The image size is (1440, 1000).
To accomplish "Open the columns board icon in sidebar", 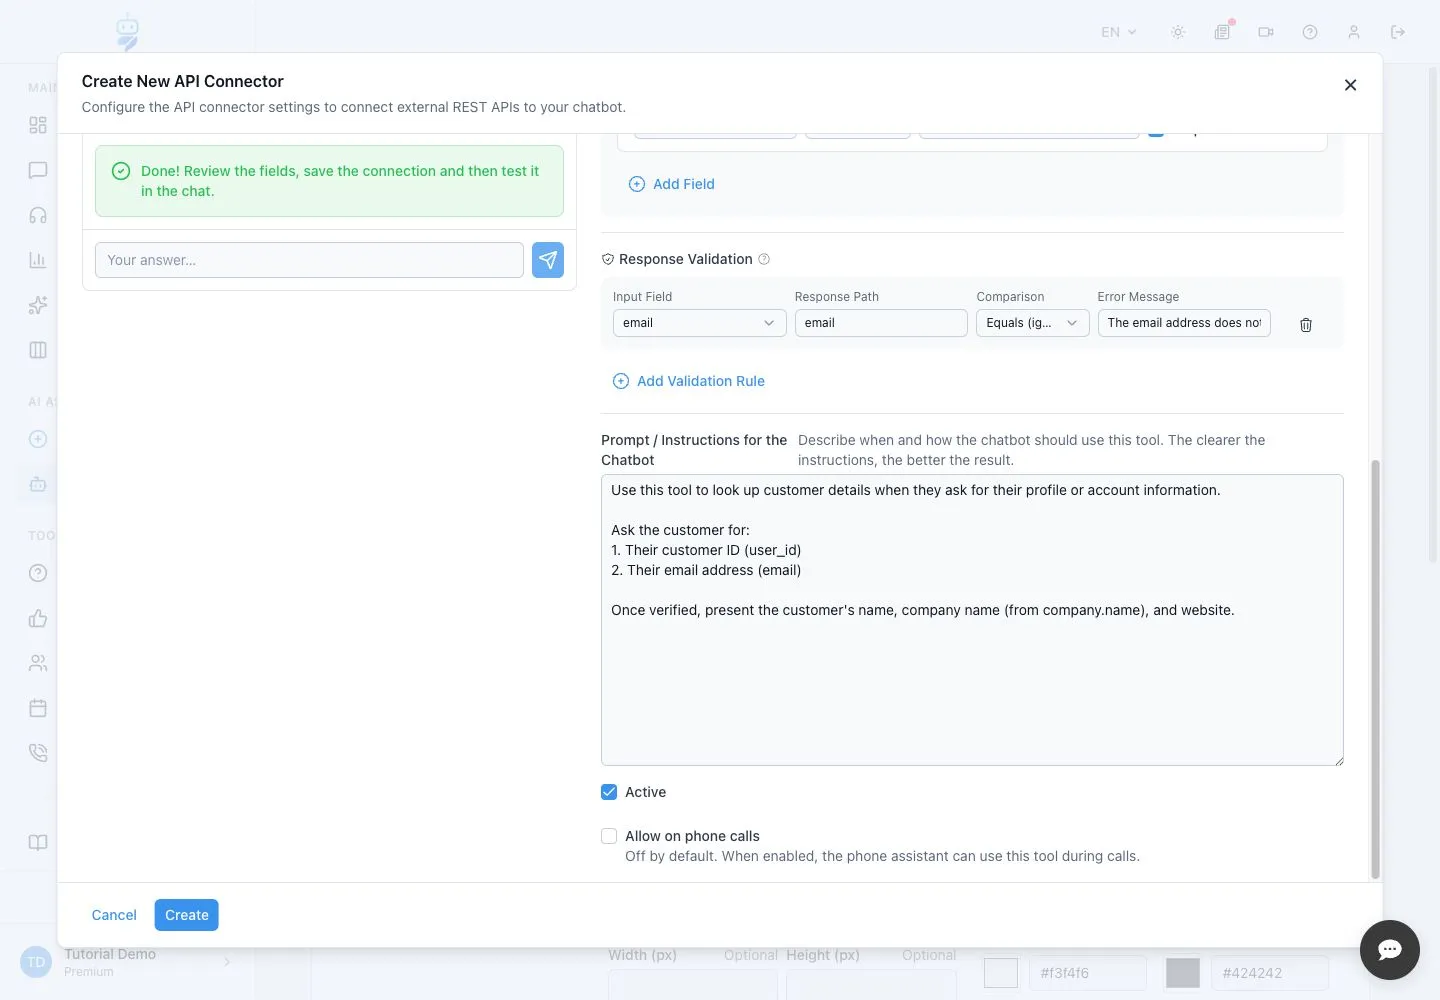I will pos(38,350).
